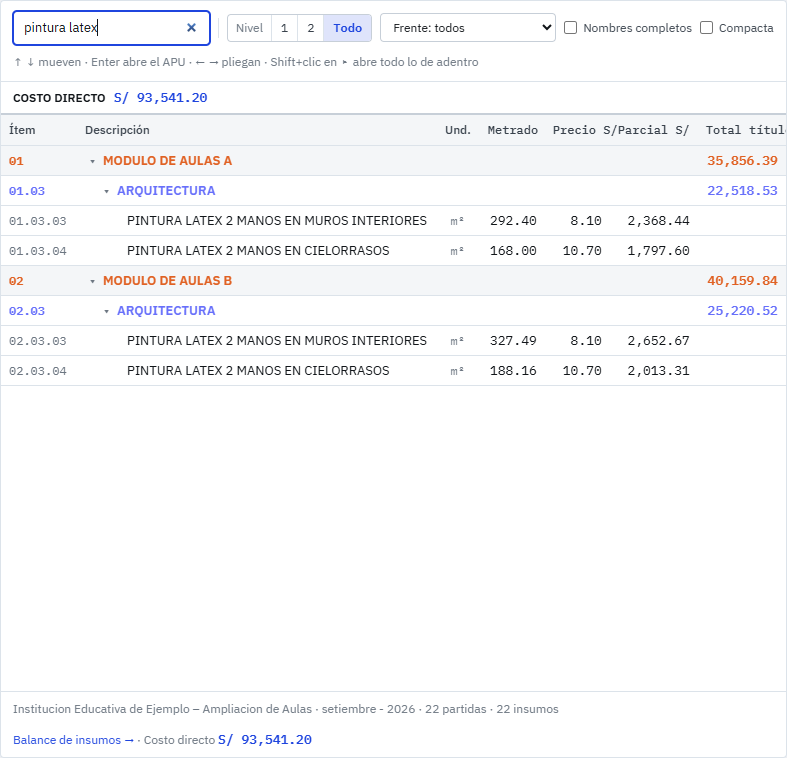Clear the search field with the X icon
The width and height of the screenshot is (787, 758).
pyautogui.click(x=191, y=28)
